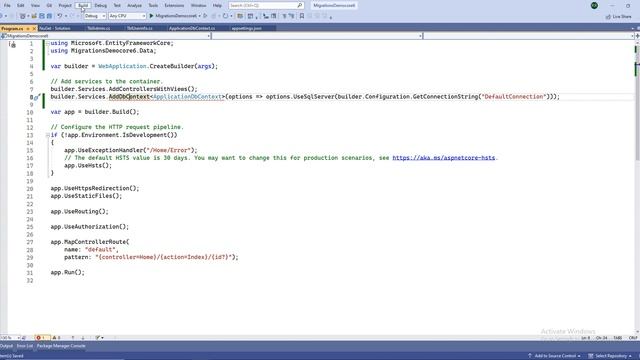Screen dimensions: 640x360
Task: Click the uncomment selection toolbar icon
Action: [291, 16]
